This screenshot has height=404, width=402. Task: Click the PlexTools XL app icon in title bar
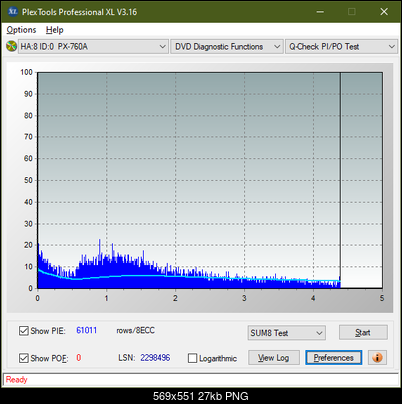[13, 12]
